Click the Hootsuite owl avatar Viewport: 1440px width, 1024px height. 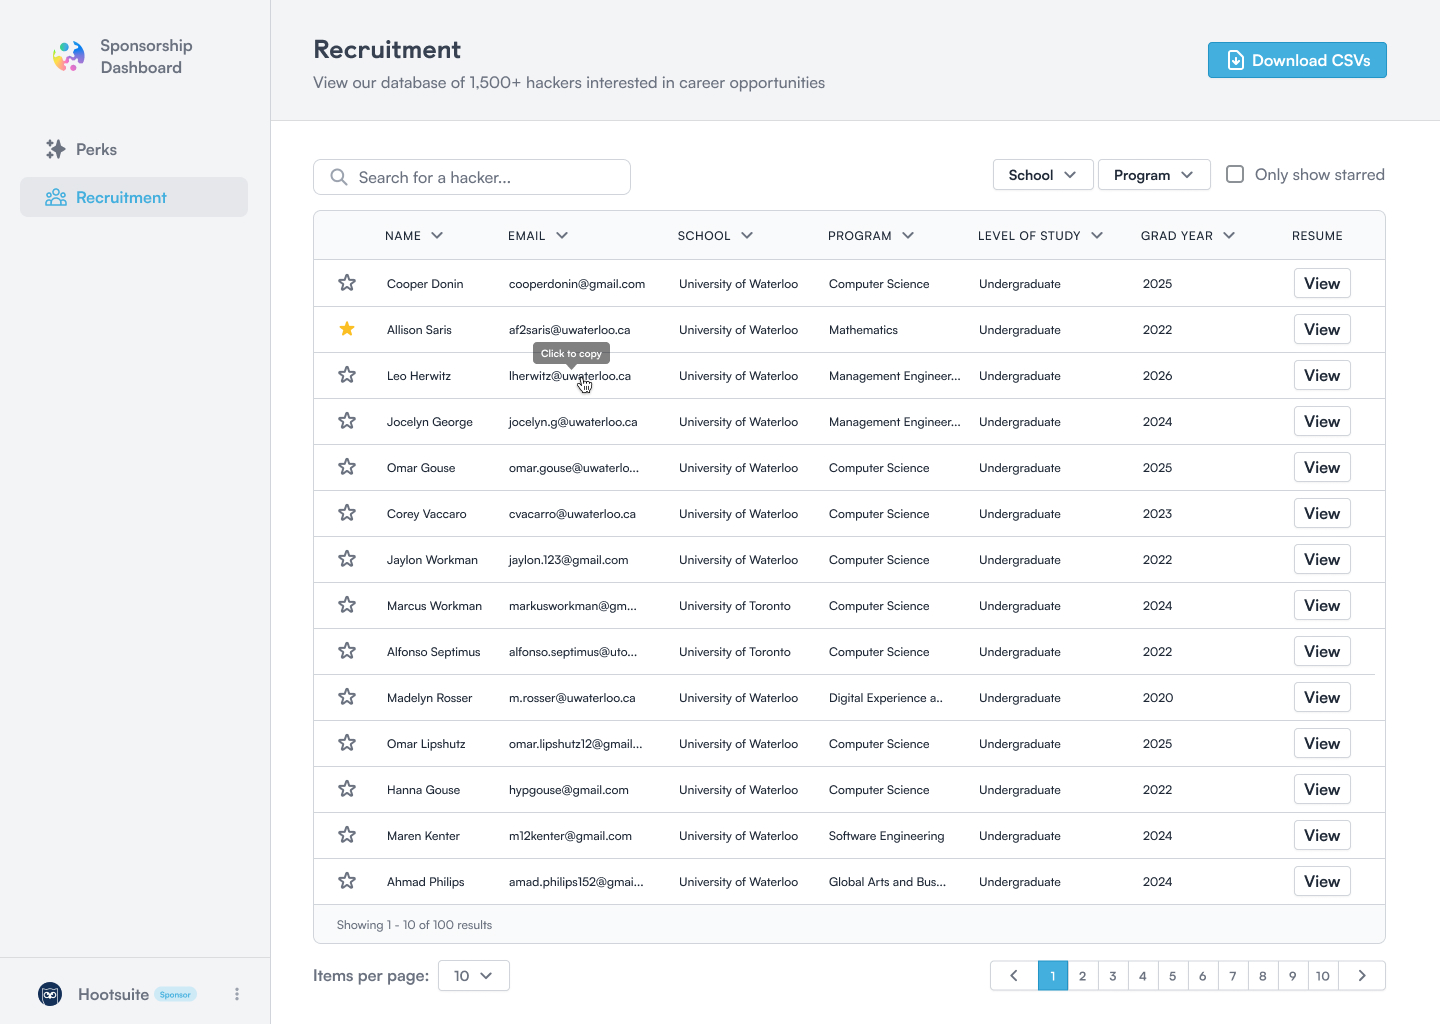click(50, 994)
